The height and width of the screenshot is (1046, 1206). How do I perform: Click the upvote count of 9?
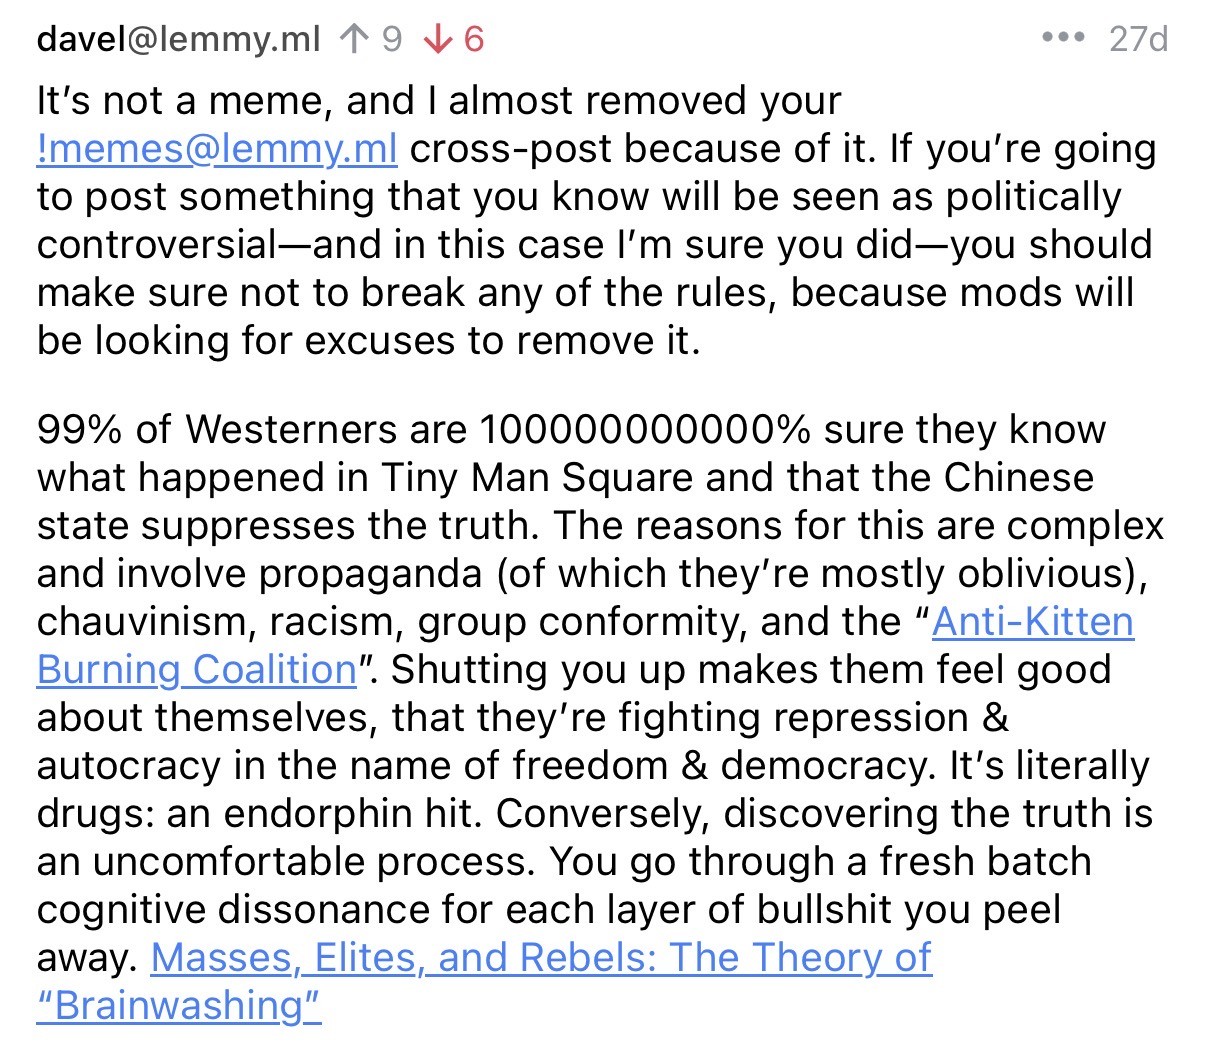click(x=391, y=39)
